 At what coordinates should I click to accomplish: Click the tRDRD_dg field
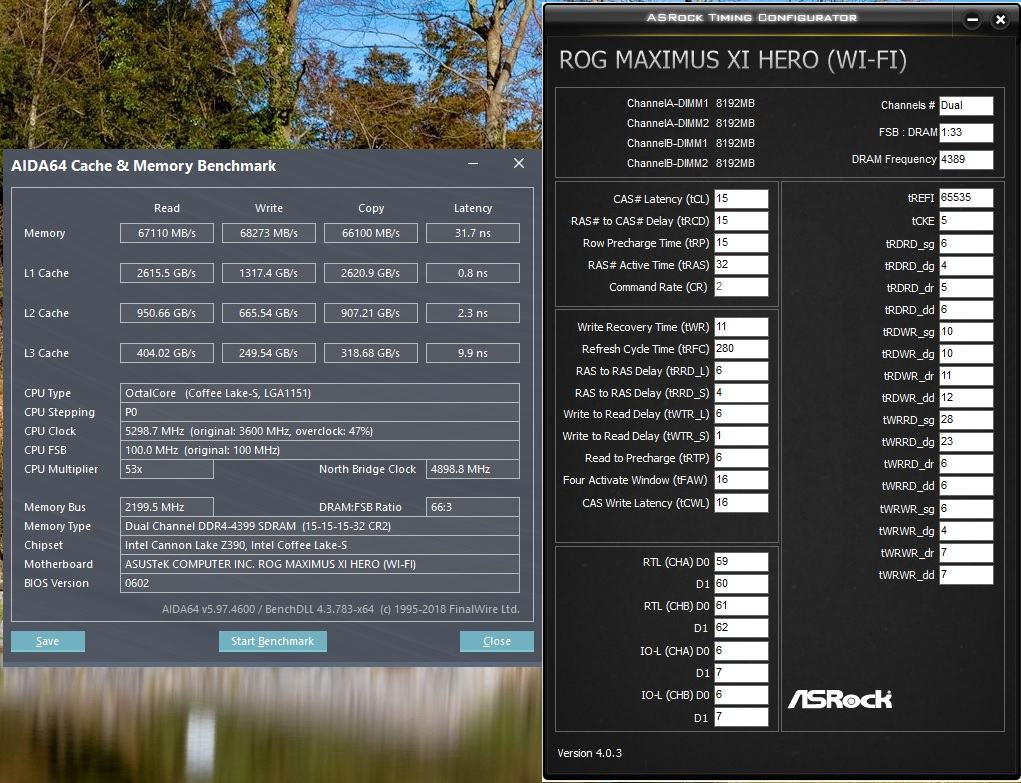tap(966, 266)
